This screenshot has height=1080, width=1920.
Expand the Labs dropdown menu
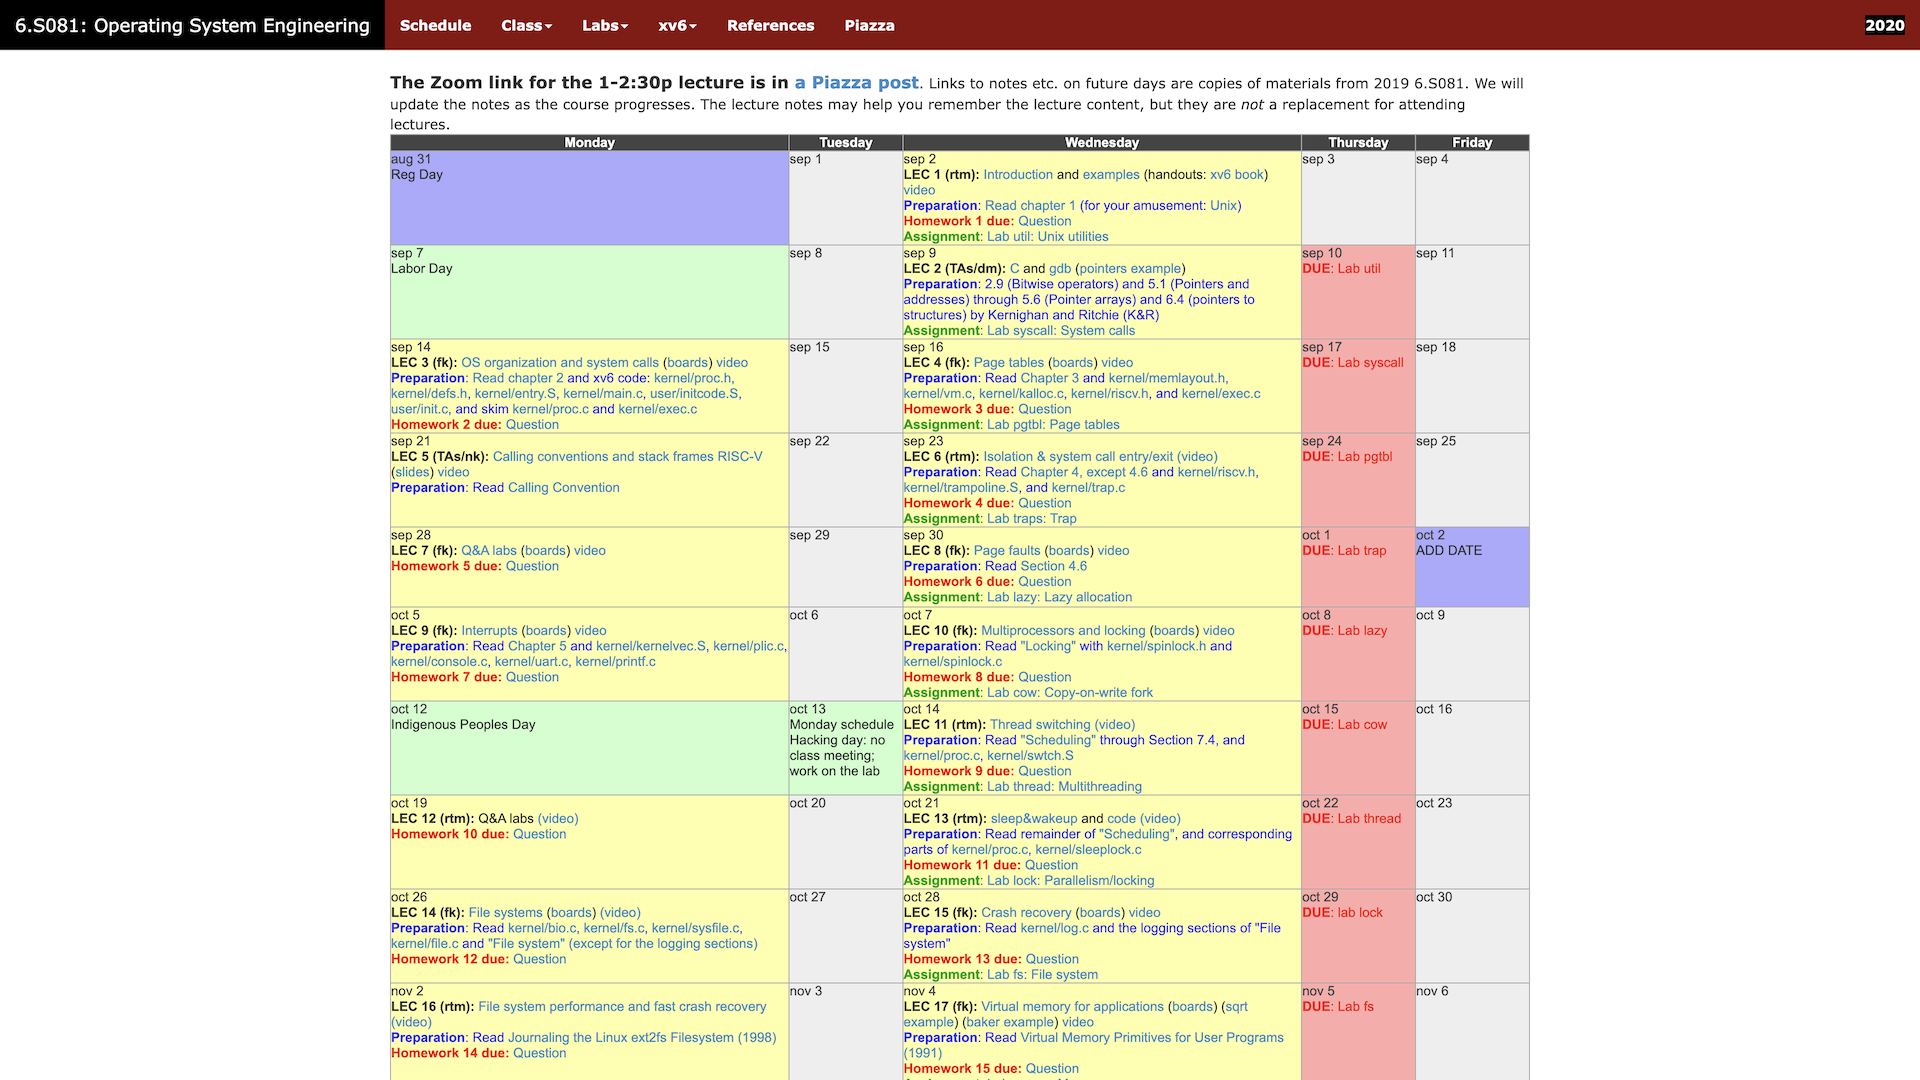[605, 25]
